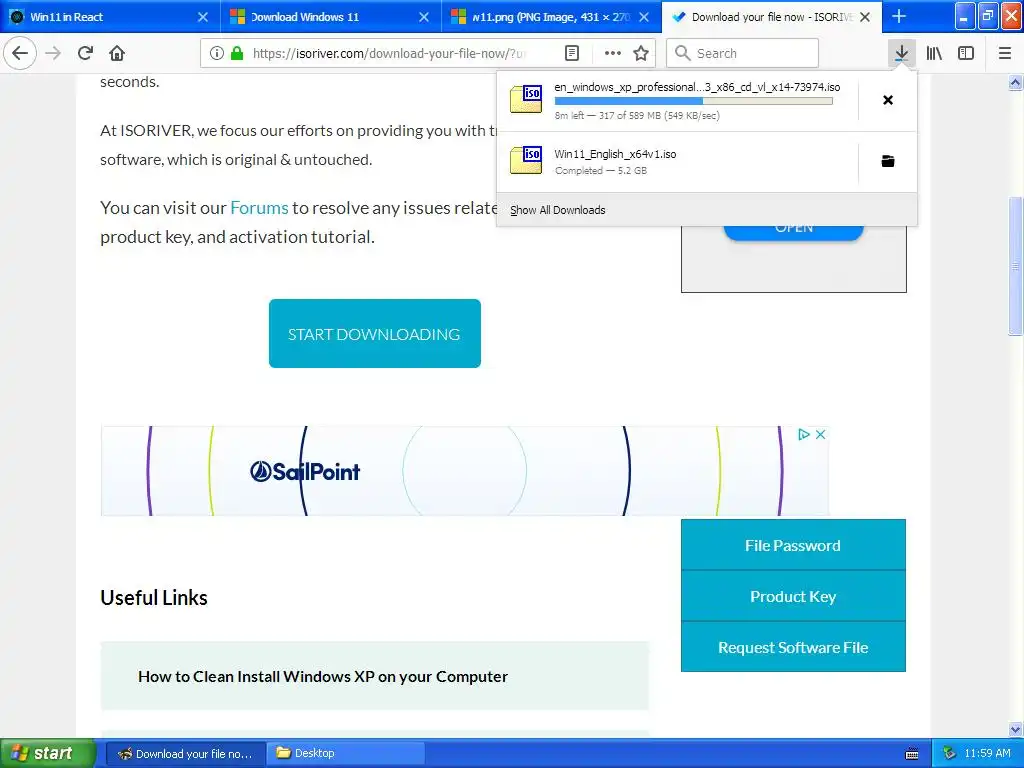Click the system tray network icon
The image size is (1024, 768).
tap(950, 754)
